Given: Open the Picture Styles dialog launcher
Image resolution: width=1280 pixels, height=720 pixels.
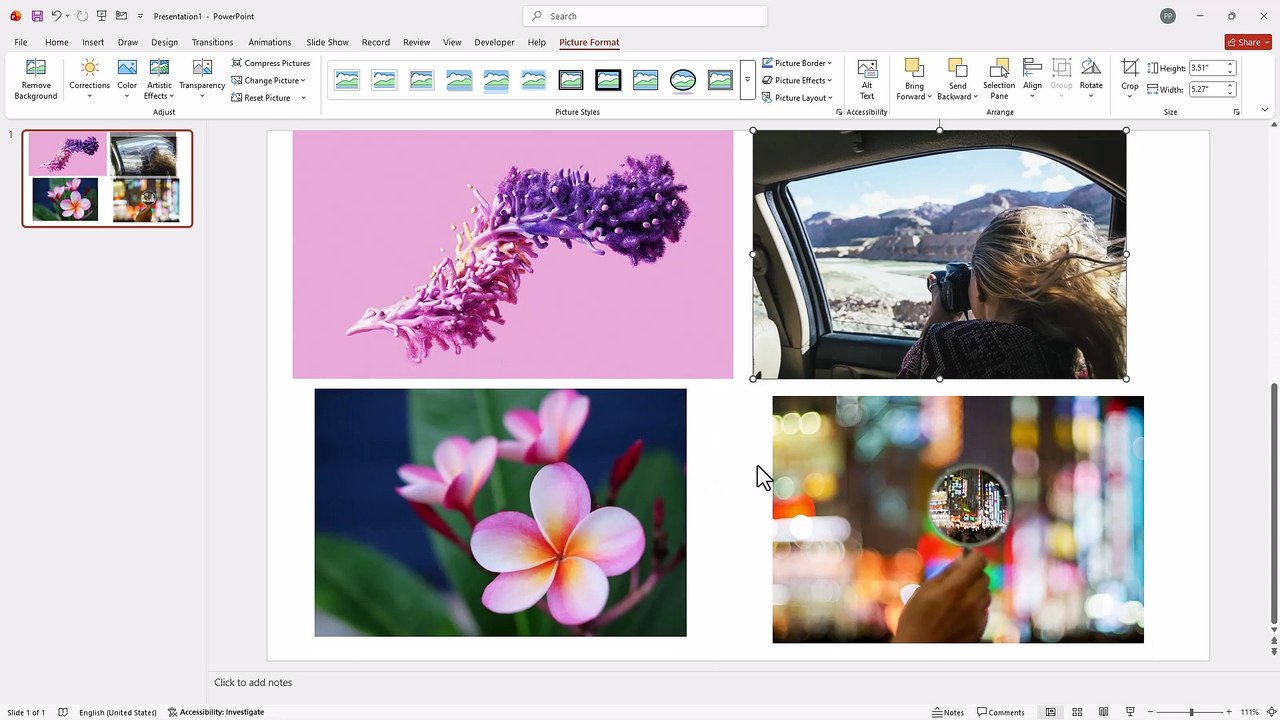Looking at the screenshot, I should coord(839,112).
